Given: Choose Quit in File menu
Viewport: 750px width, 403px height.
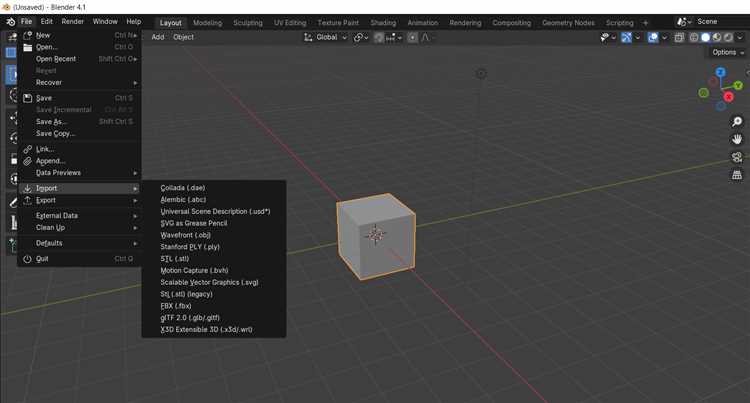Looking at the screenshot, I should pyautogui.click(x=79, y=259).
